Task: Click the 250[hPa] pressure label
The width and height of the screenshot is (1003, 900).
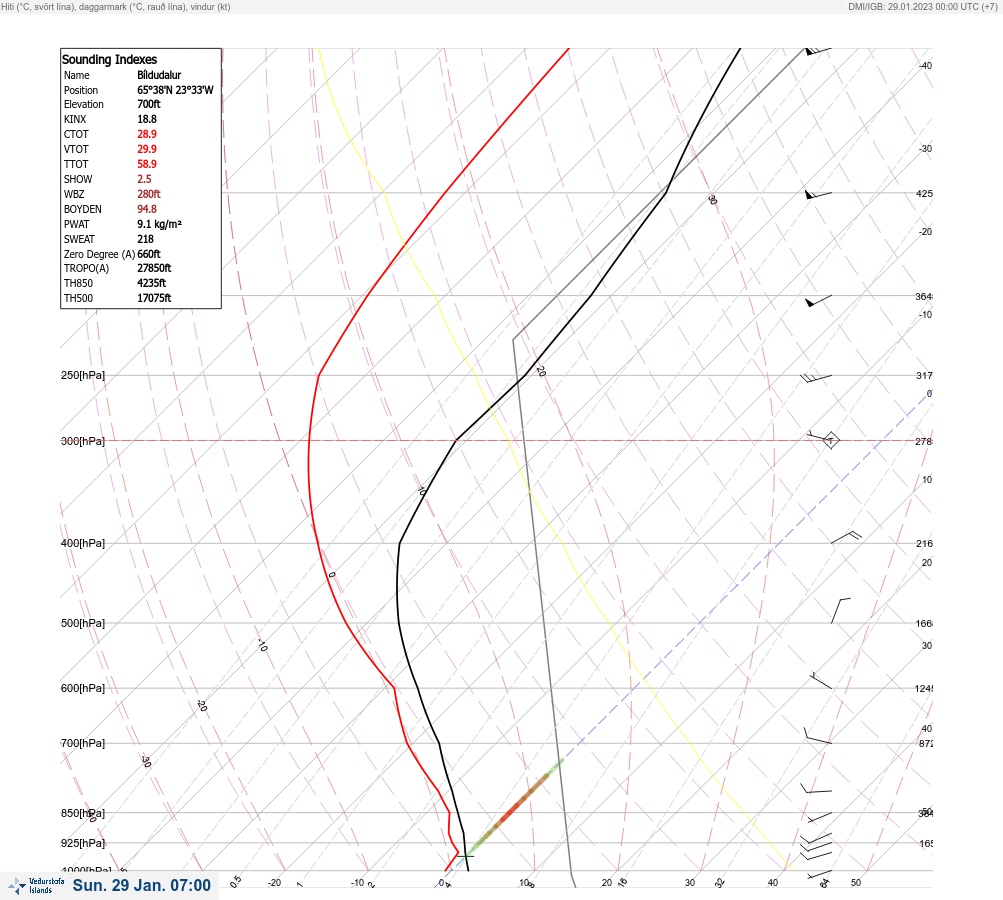Action: (83, 375)
